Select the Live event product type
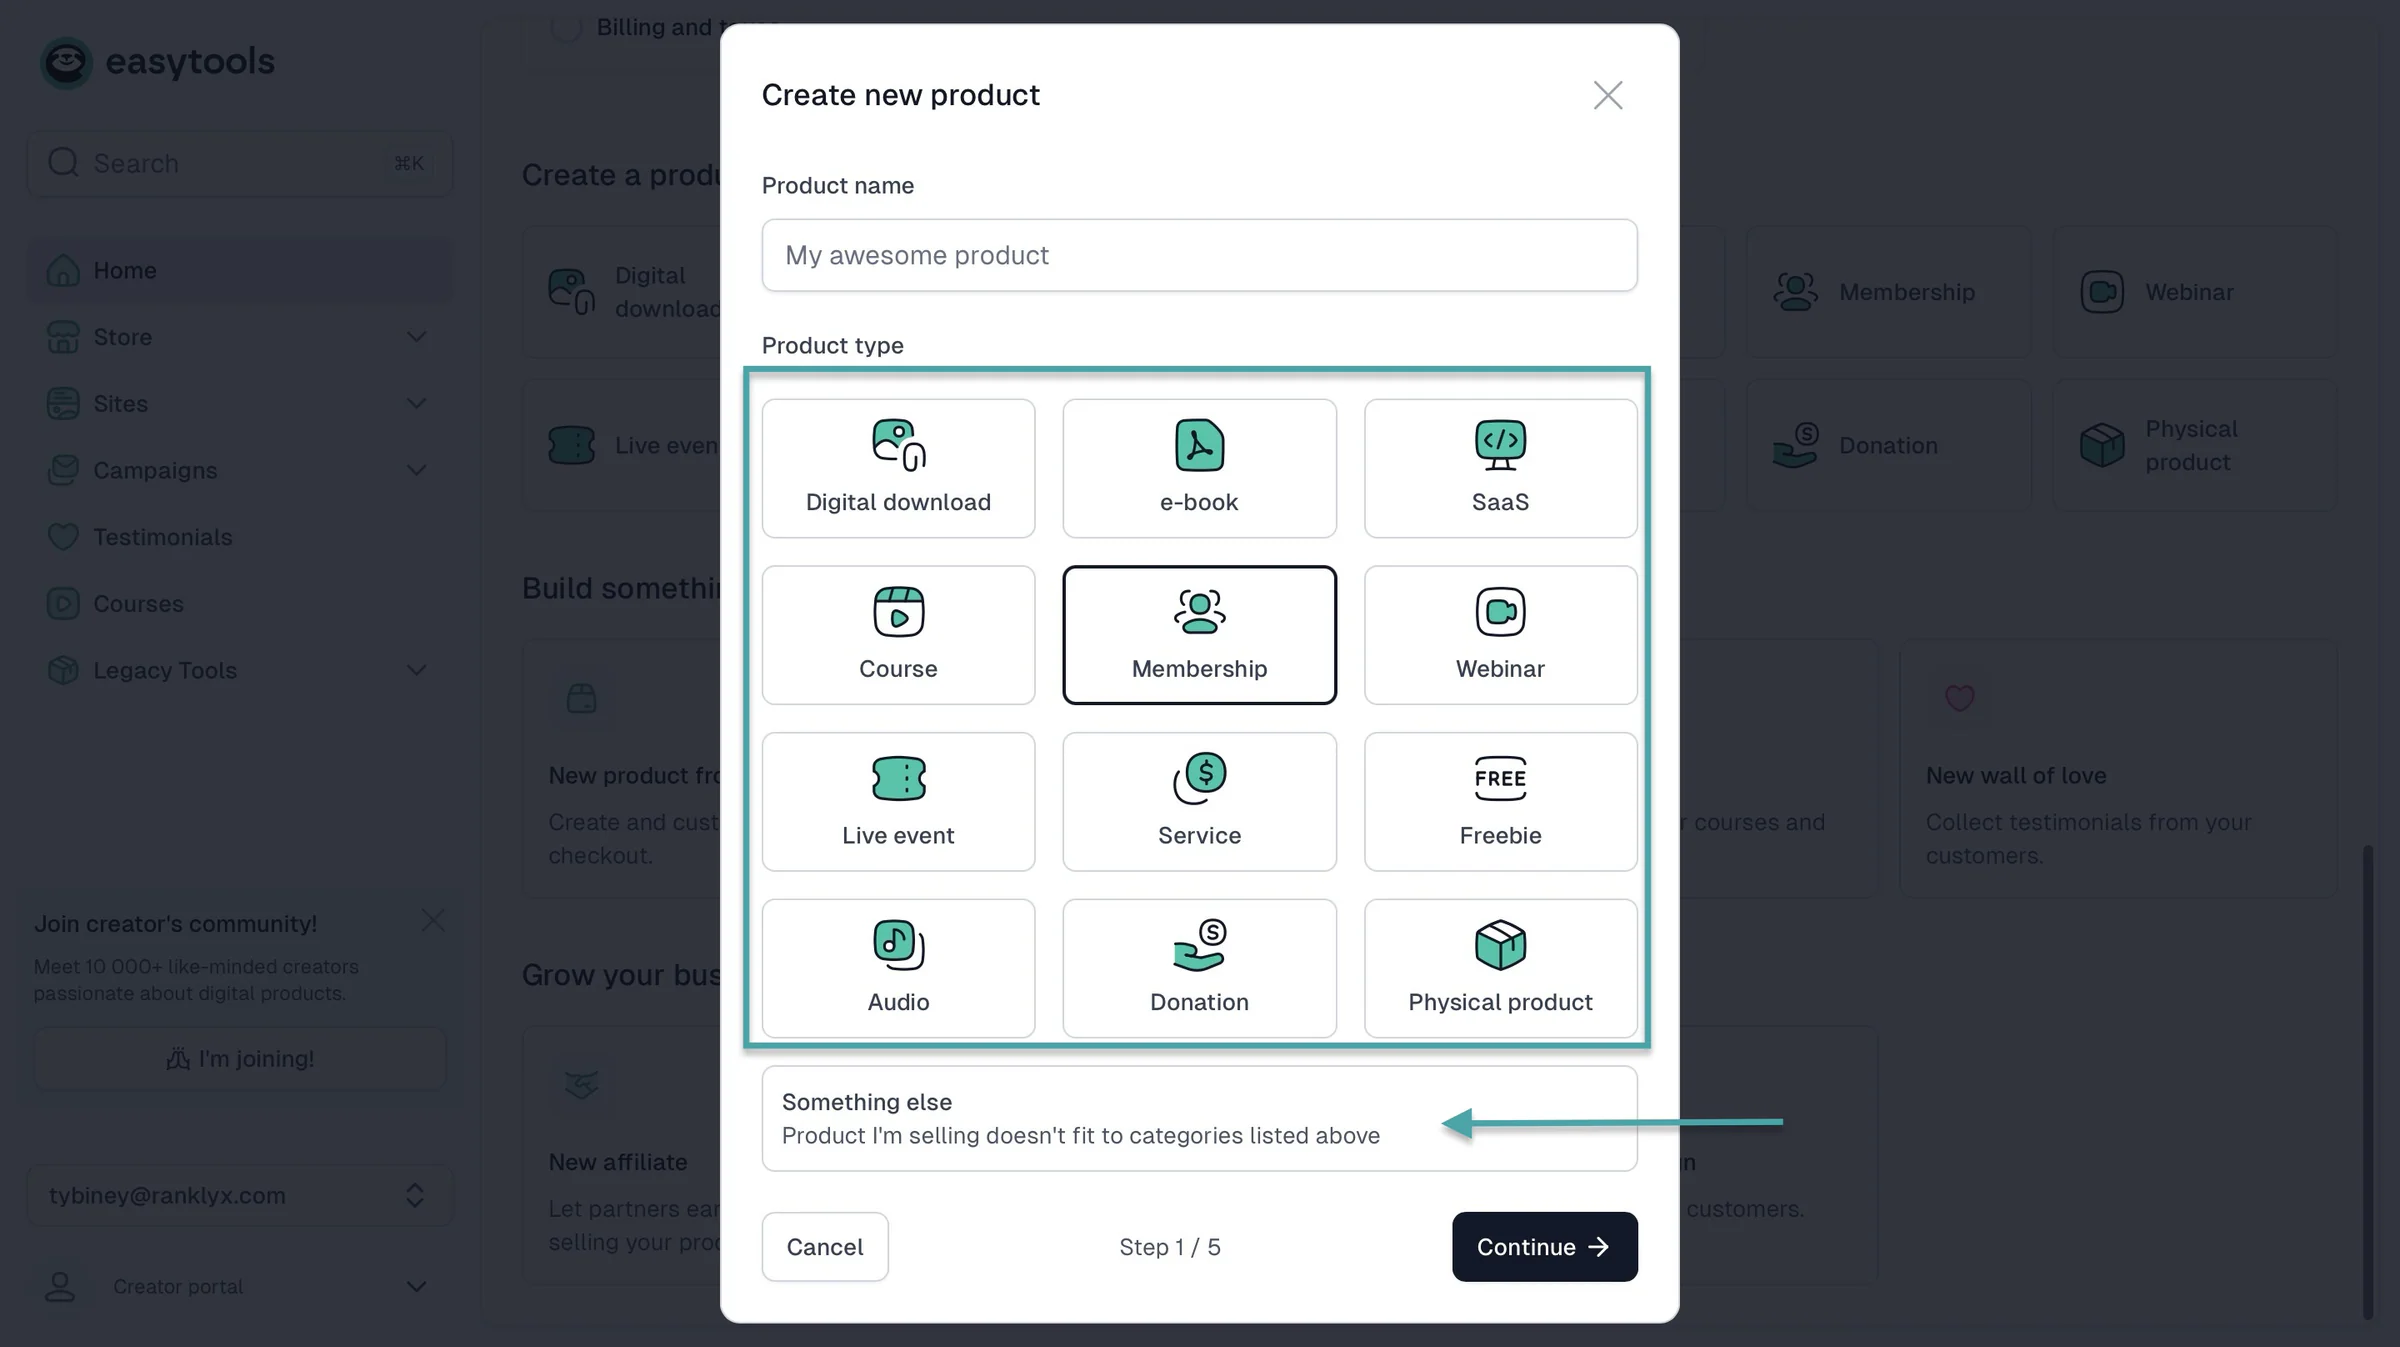Screen dimensions: 2400x1347 (898, 801)
